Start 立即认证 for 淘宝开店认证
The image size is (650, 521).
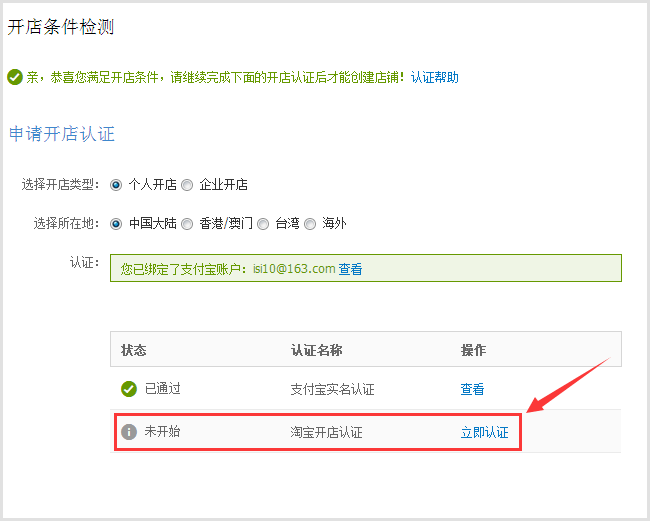pyautogui.click(x=484, y=432)
